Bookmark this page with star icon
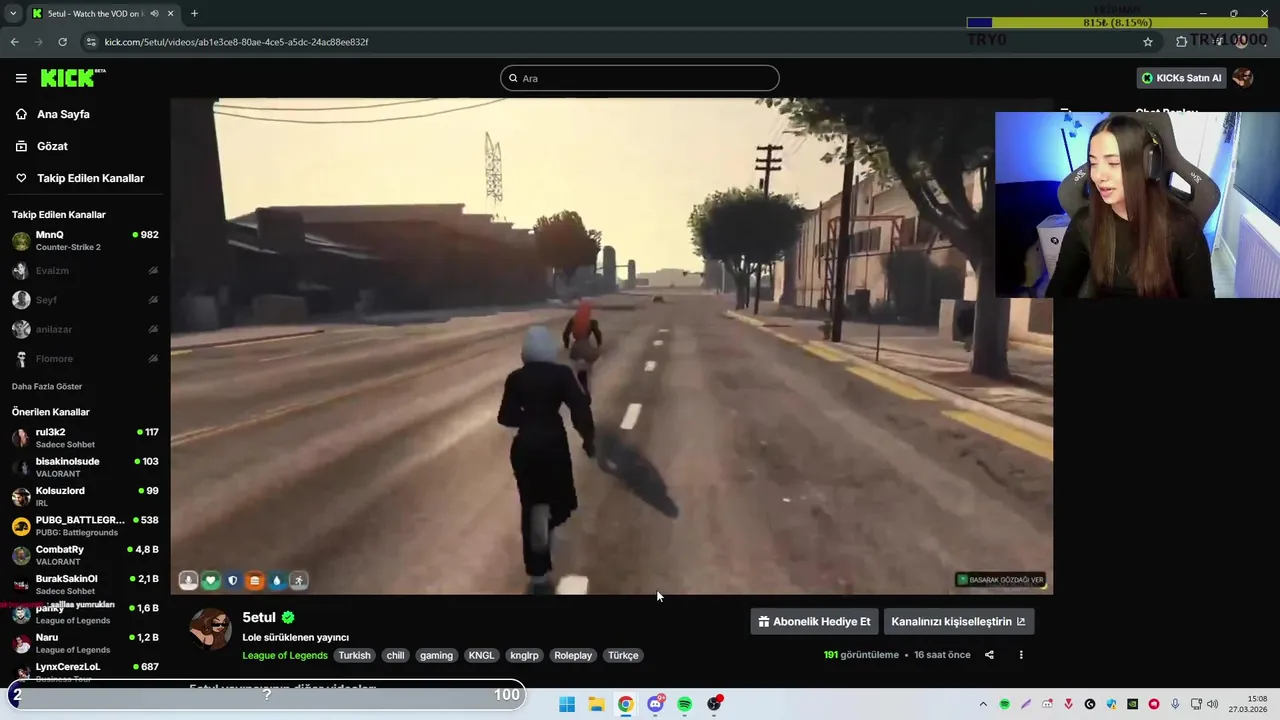1280x720 pixels. coord(1148,42)
